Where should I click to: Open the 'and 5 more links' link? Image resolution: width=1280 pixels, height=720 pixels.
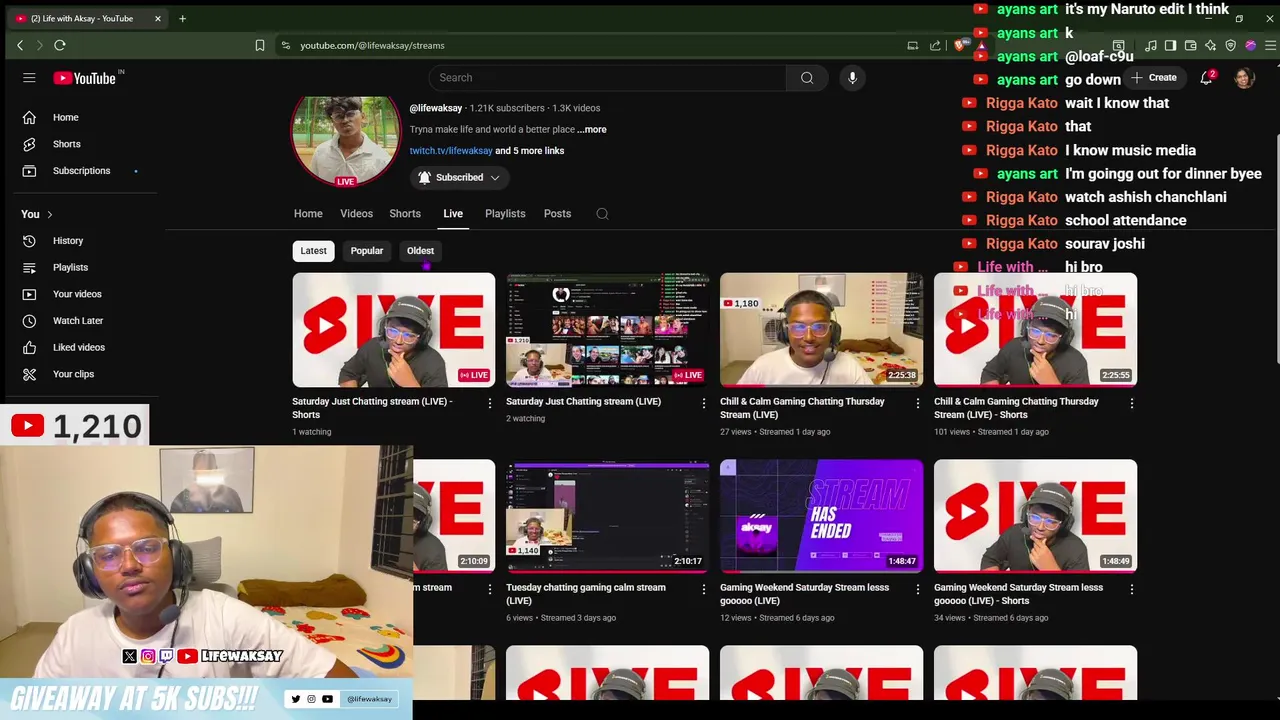530,151
